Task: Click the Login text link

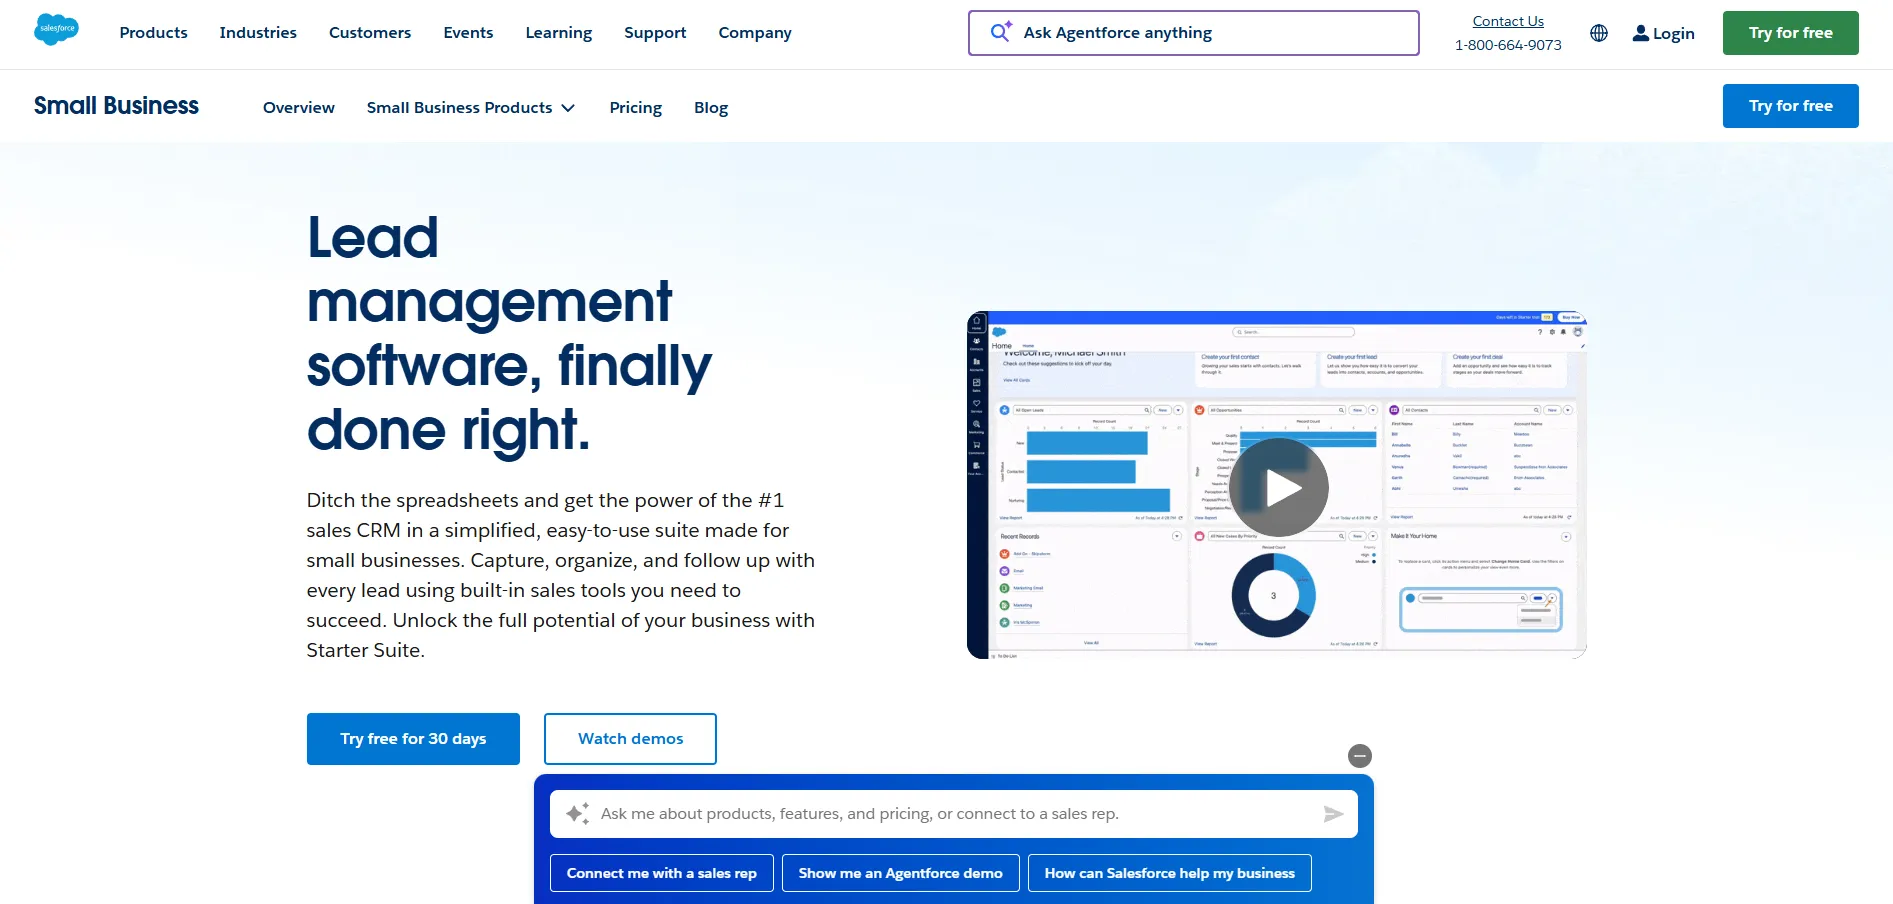Action: click(1673, 34)
